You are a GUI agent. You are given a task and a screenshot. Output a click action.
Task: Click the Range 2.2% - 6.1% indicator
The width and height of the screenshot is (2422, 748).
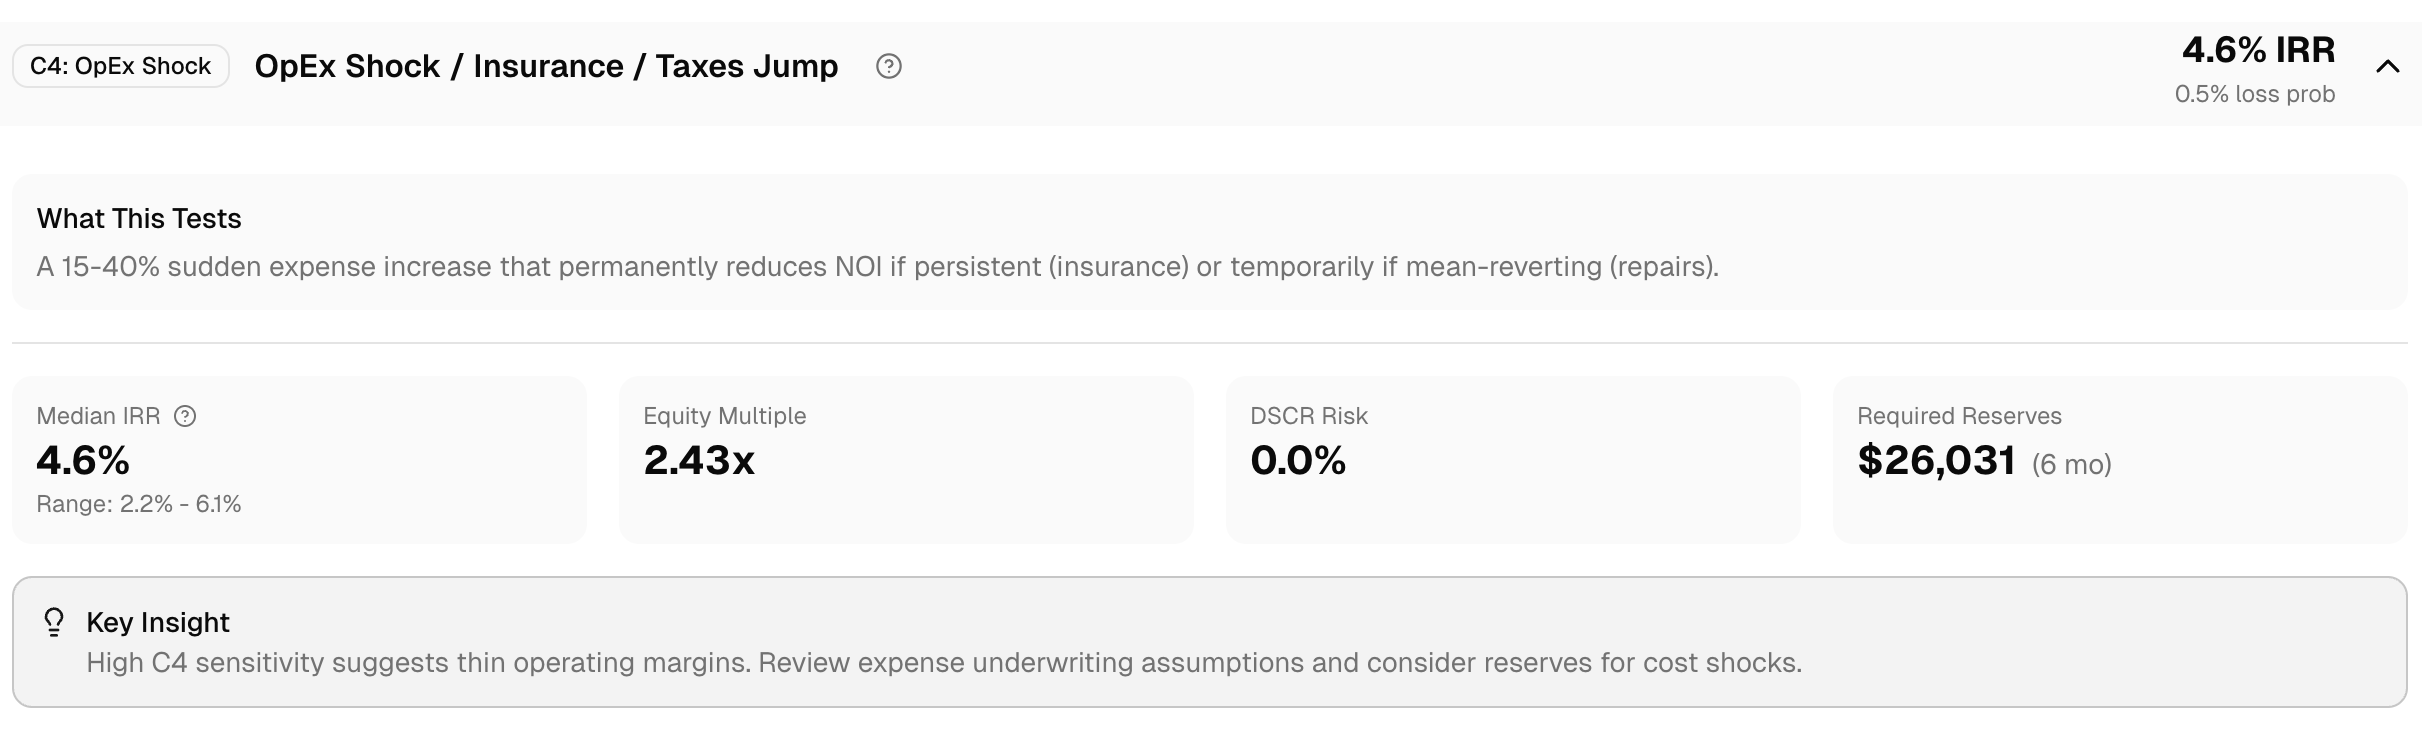(x=140, y=504)
